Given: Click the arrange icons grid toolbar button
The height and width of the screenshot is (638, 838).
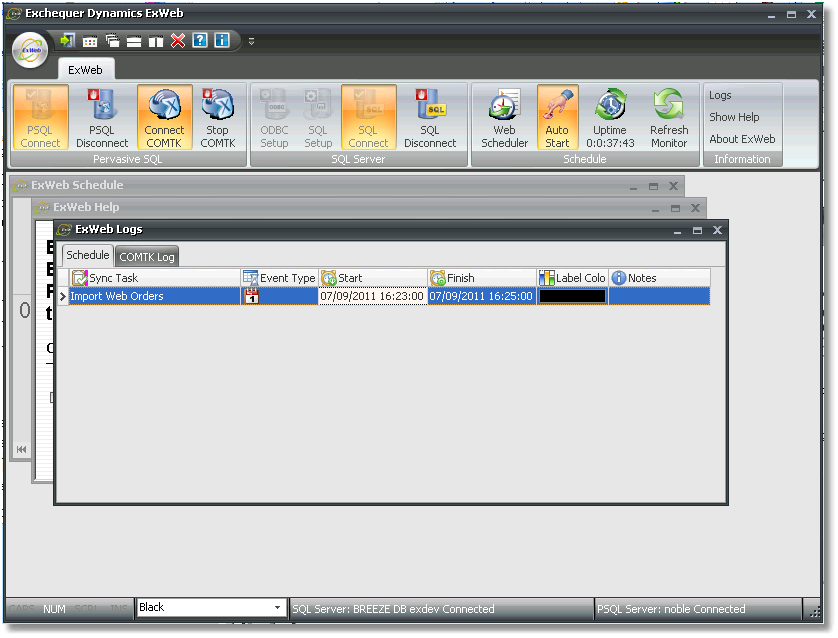Looking at the screenshot, I should tap(90, 41).
